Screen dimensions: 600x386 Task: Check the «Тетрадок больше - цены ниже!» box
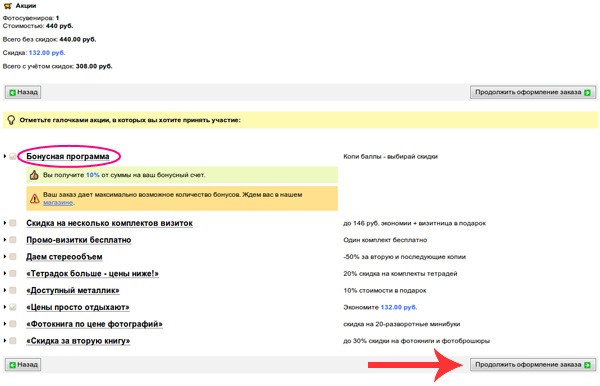[13, 274]
